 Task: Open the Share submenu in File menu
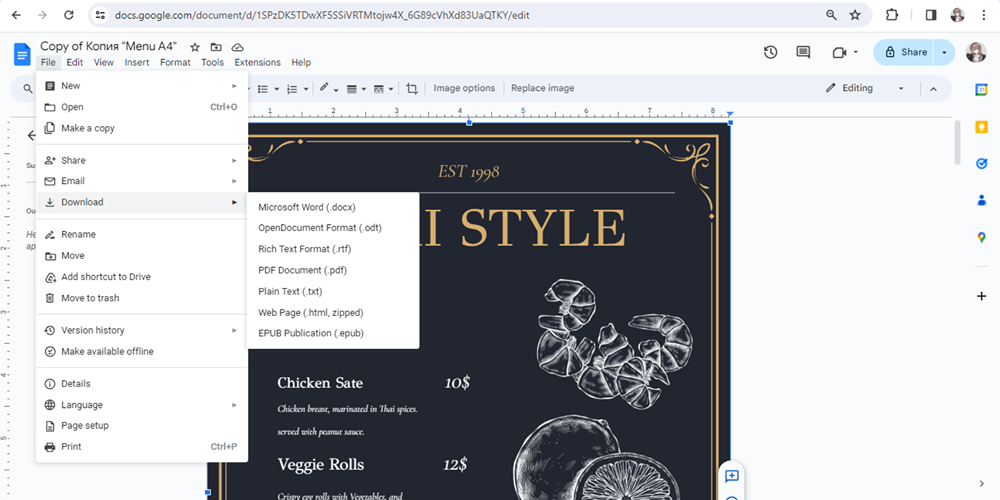(142, 160)
